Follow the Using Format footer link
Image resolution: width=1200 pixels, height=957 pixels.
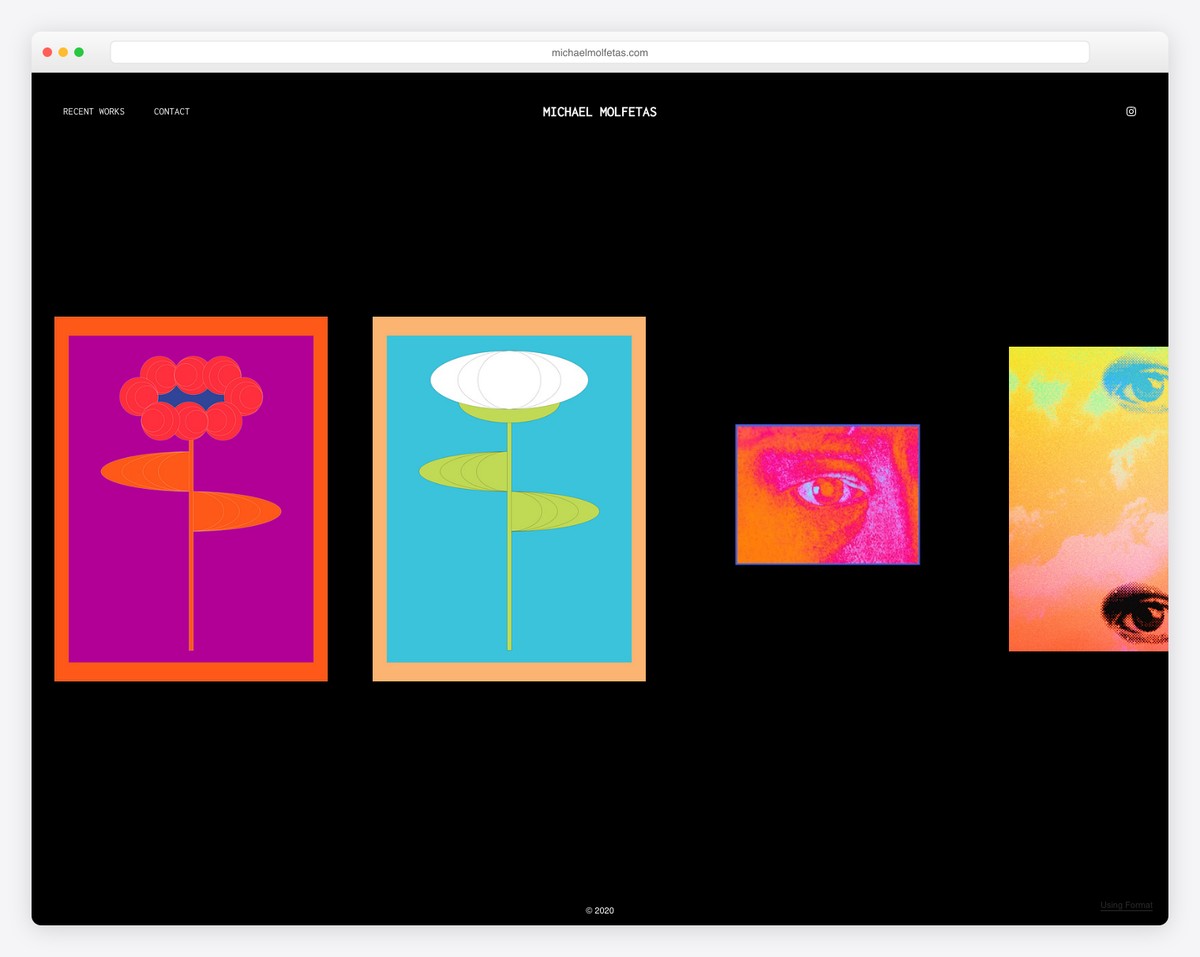pyautogui.click(x=1126, y=905)
